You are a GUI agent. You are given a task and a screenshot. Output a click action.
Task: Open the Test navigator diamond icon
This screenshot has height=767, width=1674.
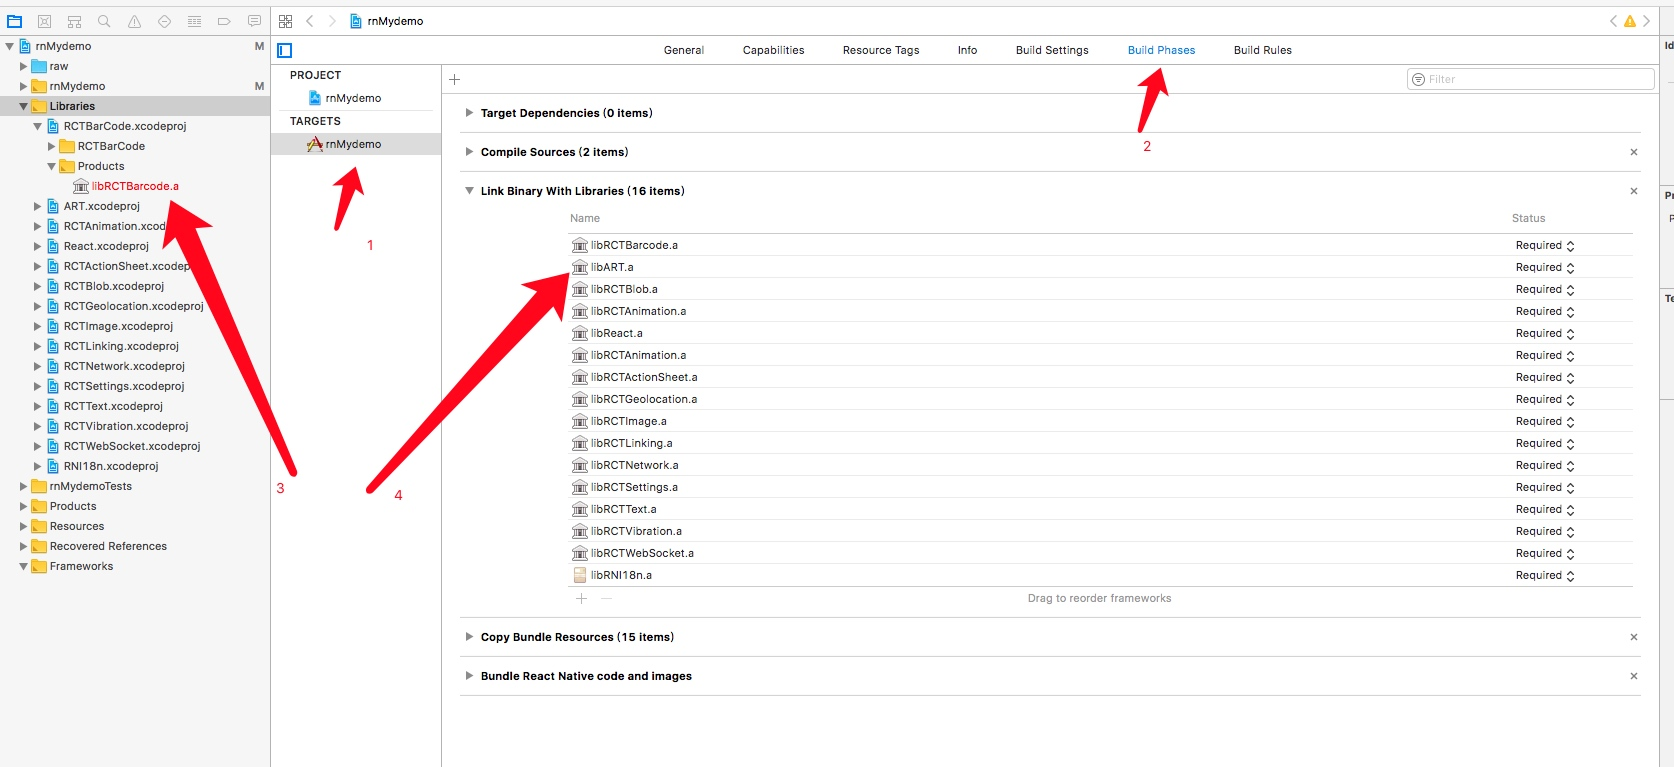[x=164, y=21]
